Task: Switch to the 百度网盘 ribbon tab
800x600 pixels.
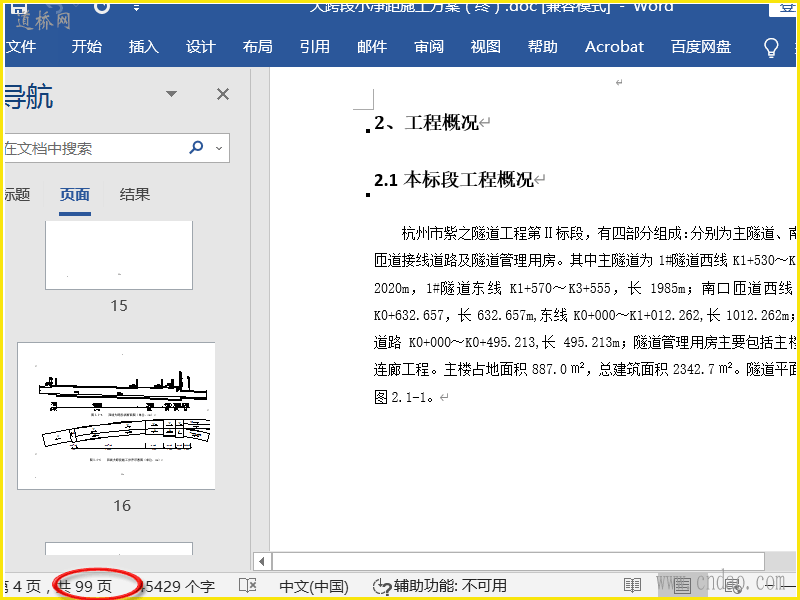Action: [701, 46]
